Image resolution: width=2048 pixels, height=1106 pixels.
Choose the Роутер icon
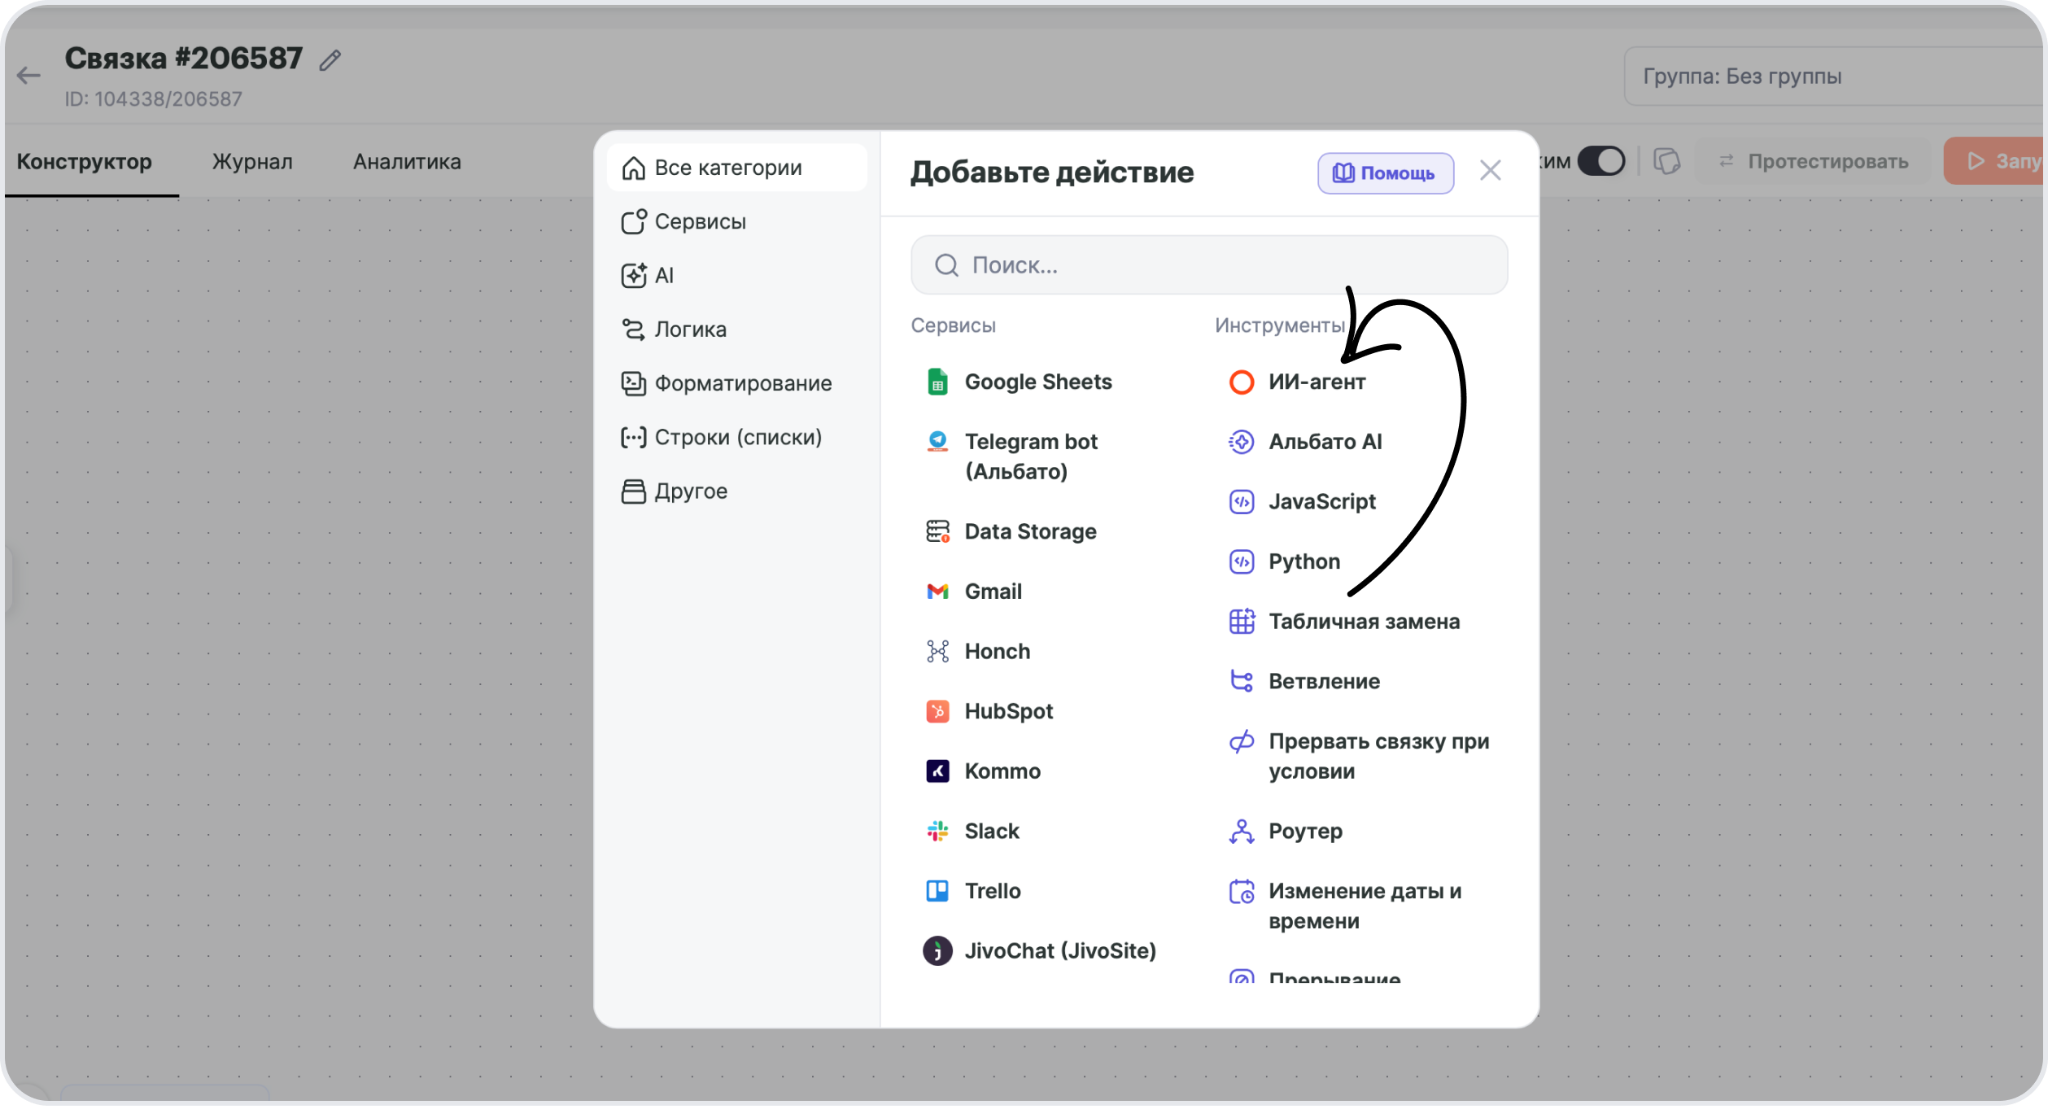point(1241,831)
